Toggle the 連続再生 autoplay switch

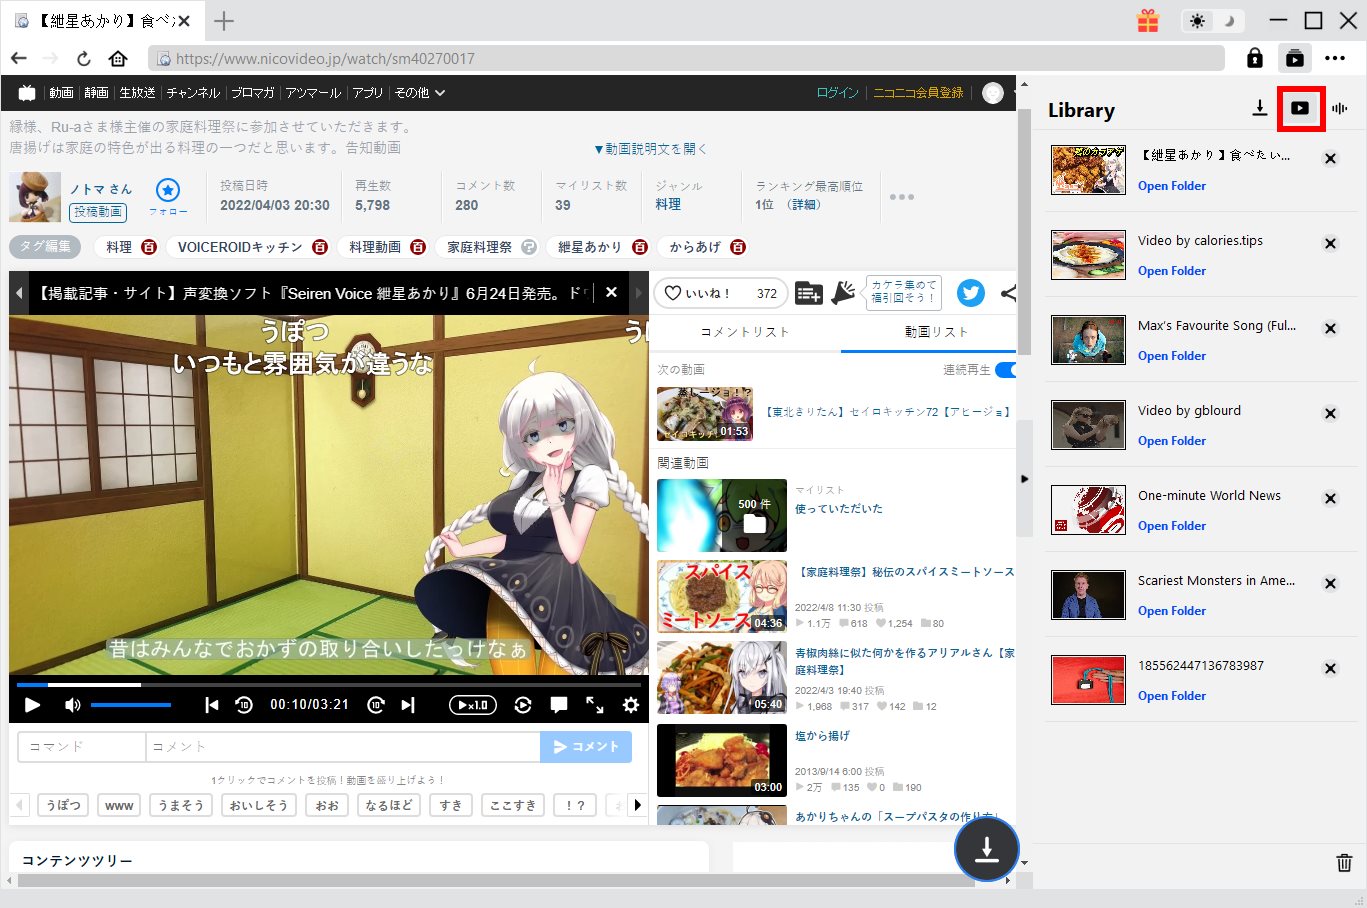point(1006,370)
